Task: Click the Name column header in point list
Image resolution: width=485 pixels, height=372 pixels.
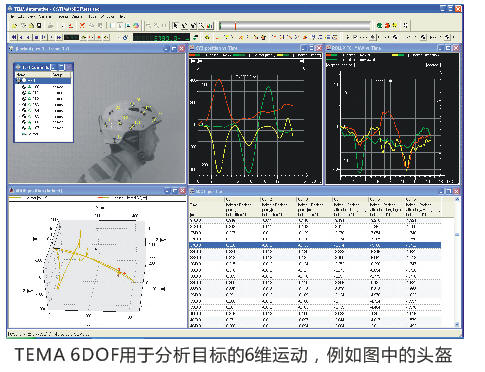Action: click(x=21, y=75)
